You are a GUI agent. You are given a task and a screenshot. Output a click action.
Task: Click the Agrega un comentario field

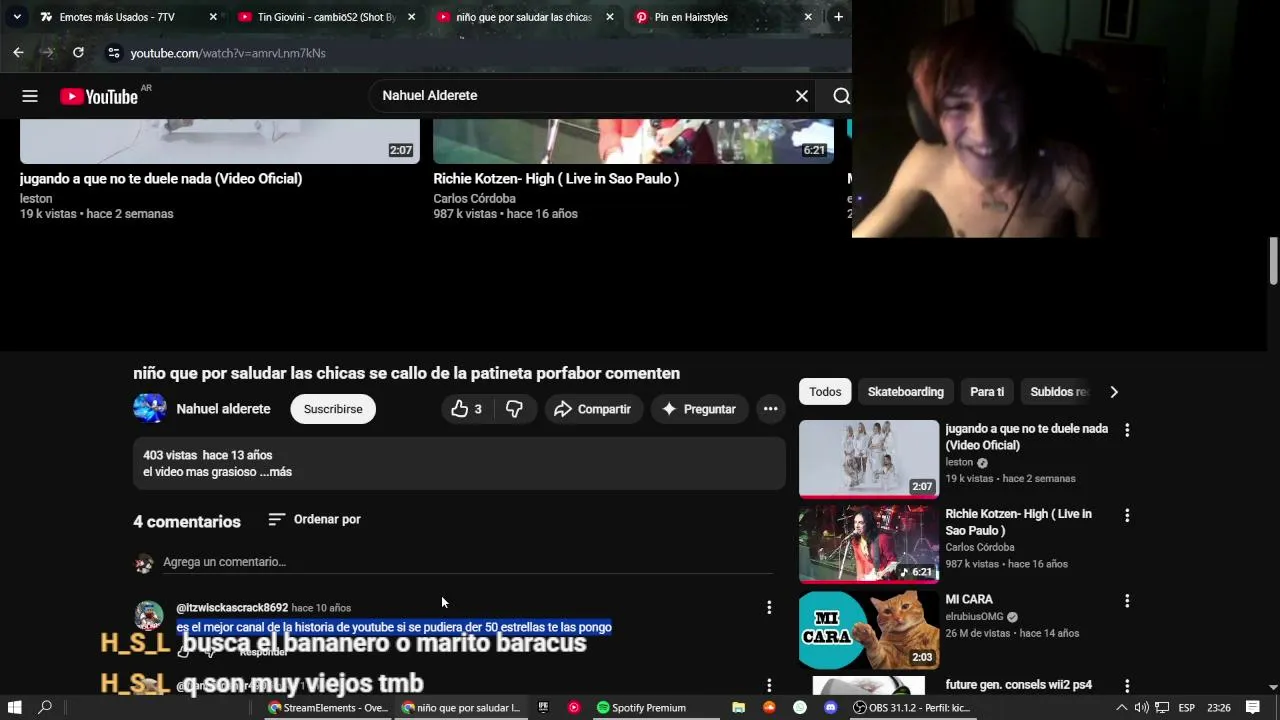coord(468,562)
